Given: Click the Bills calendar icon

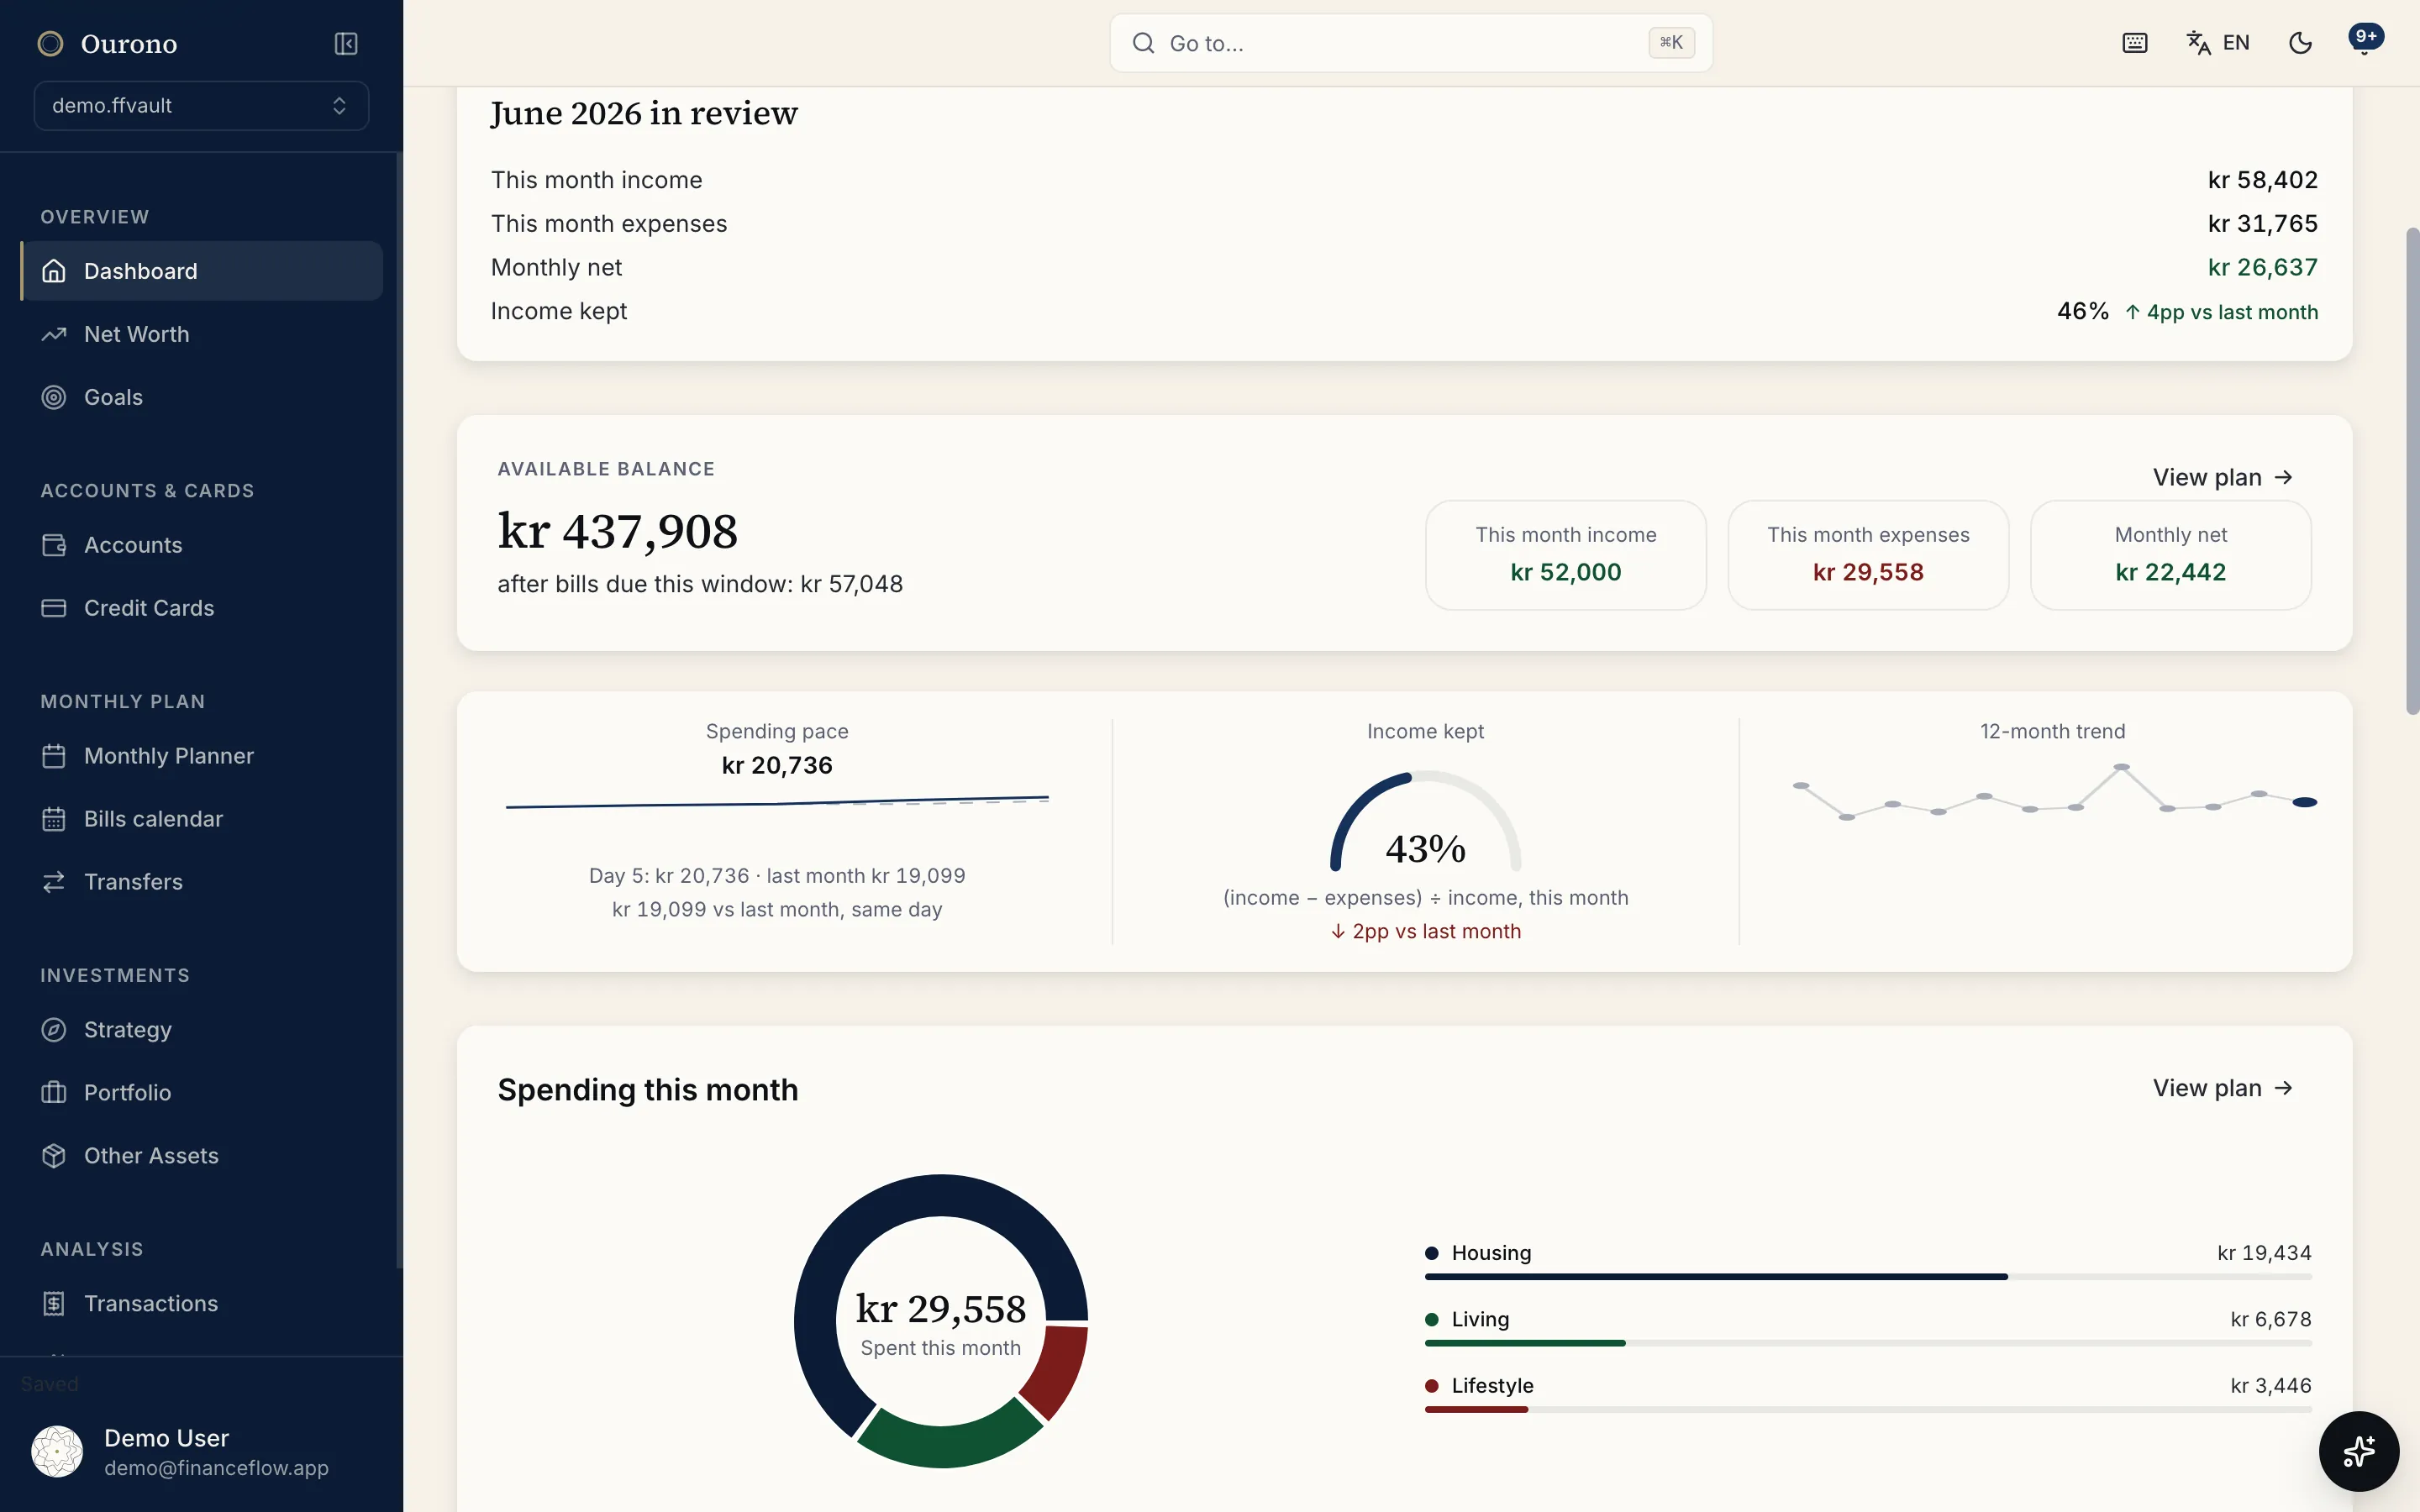Looking at the screenshot, I should coord(54,818).
